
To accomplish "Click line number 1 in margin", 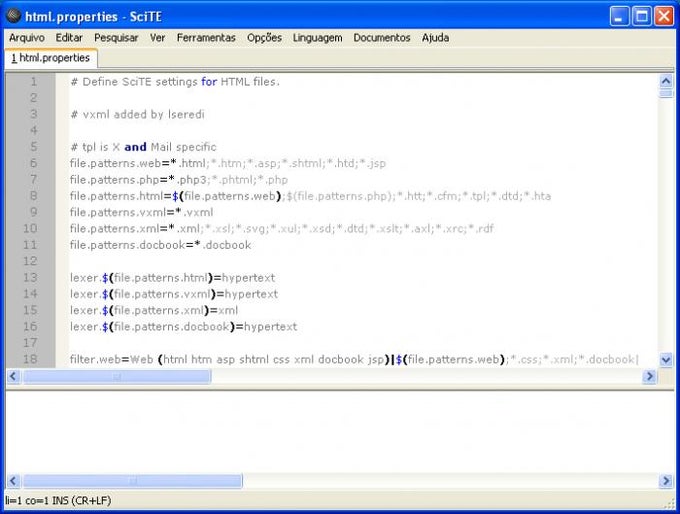I will click(x=33, y=82).
